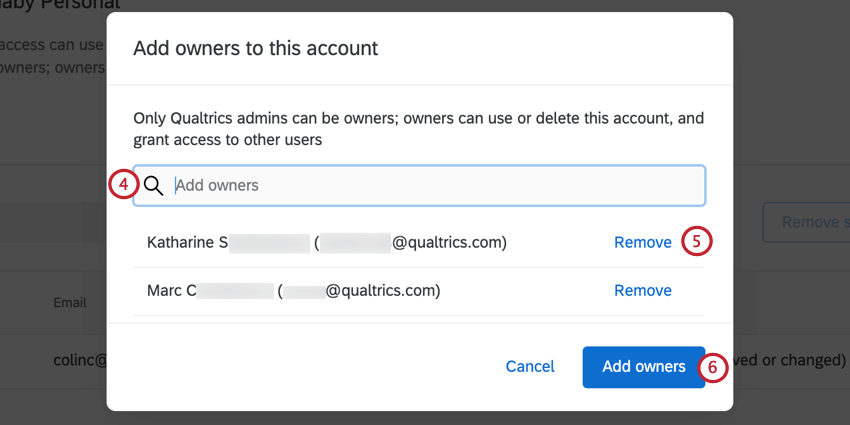The height and width of the screenshot is (425, 850).
Task: Click the red step 5 circle marker
Action: click(x=697, y=242)
